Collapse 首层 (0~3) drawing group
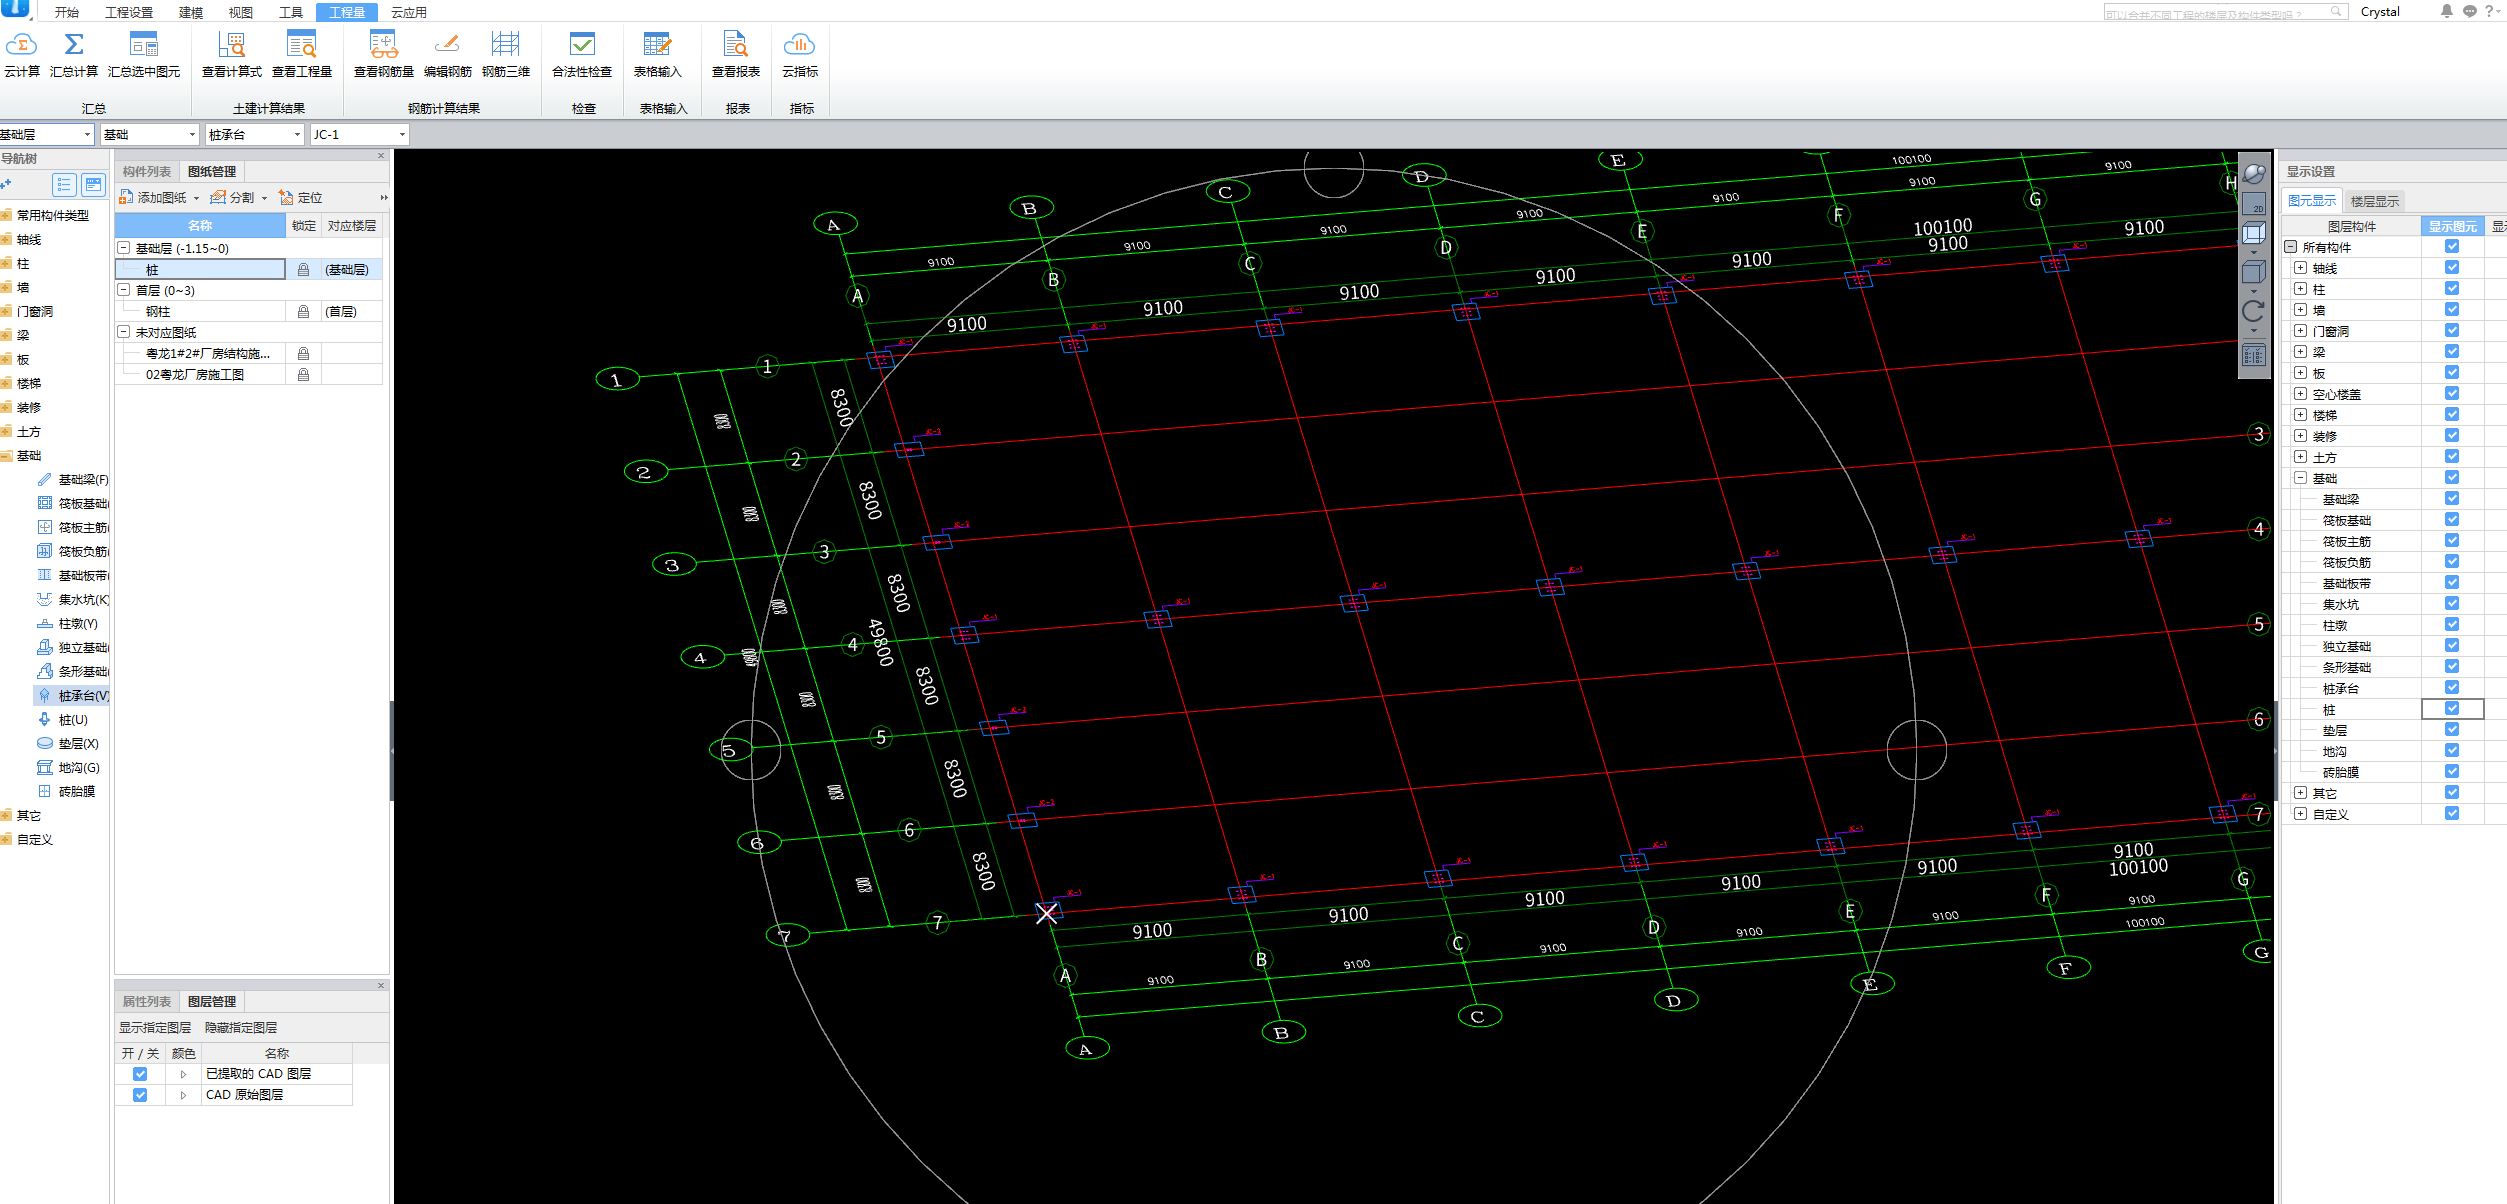The image size is (2507, 1204). click(x=124, y=290)
